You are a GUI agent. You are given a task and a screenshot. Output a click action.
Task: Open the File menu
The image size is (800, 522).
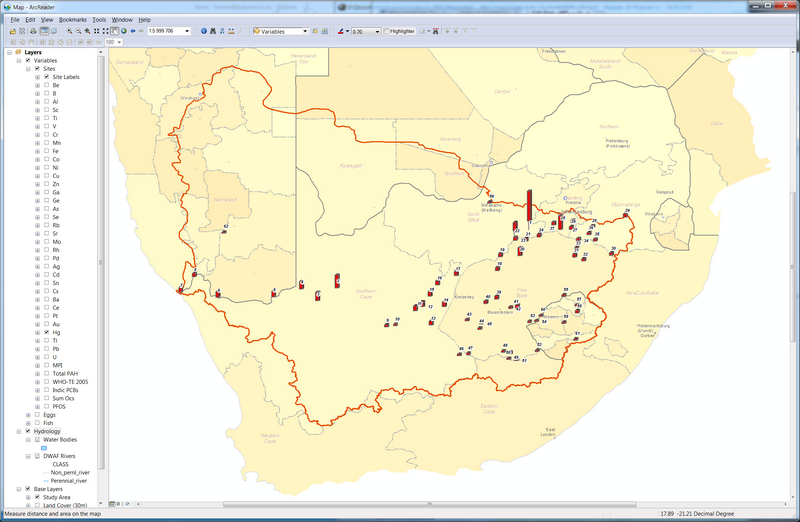point(15,19)
